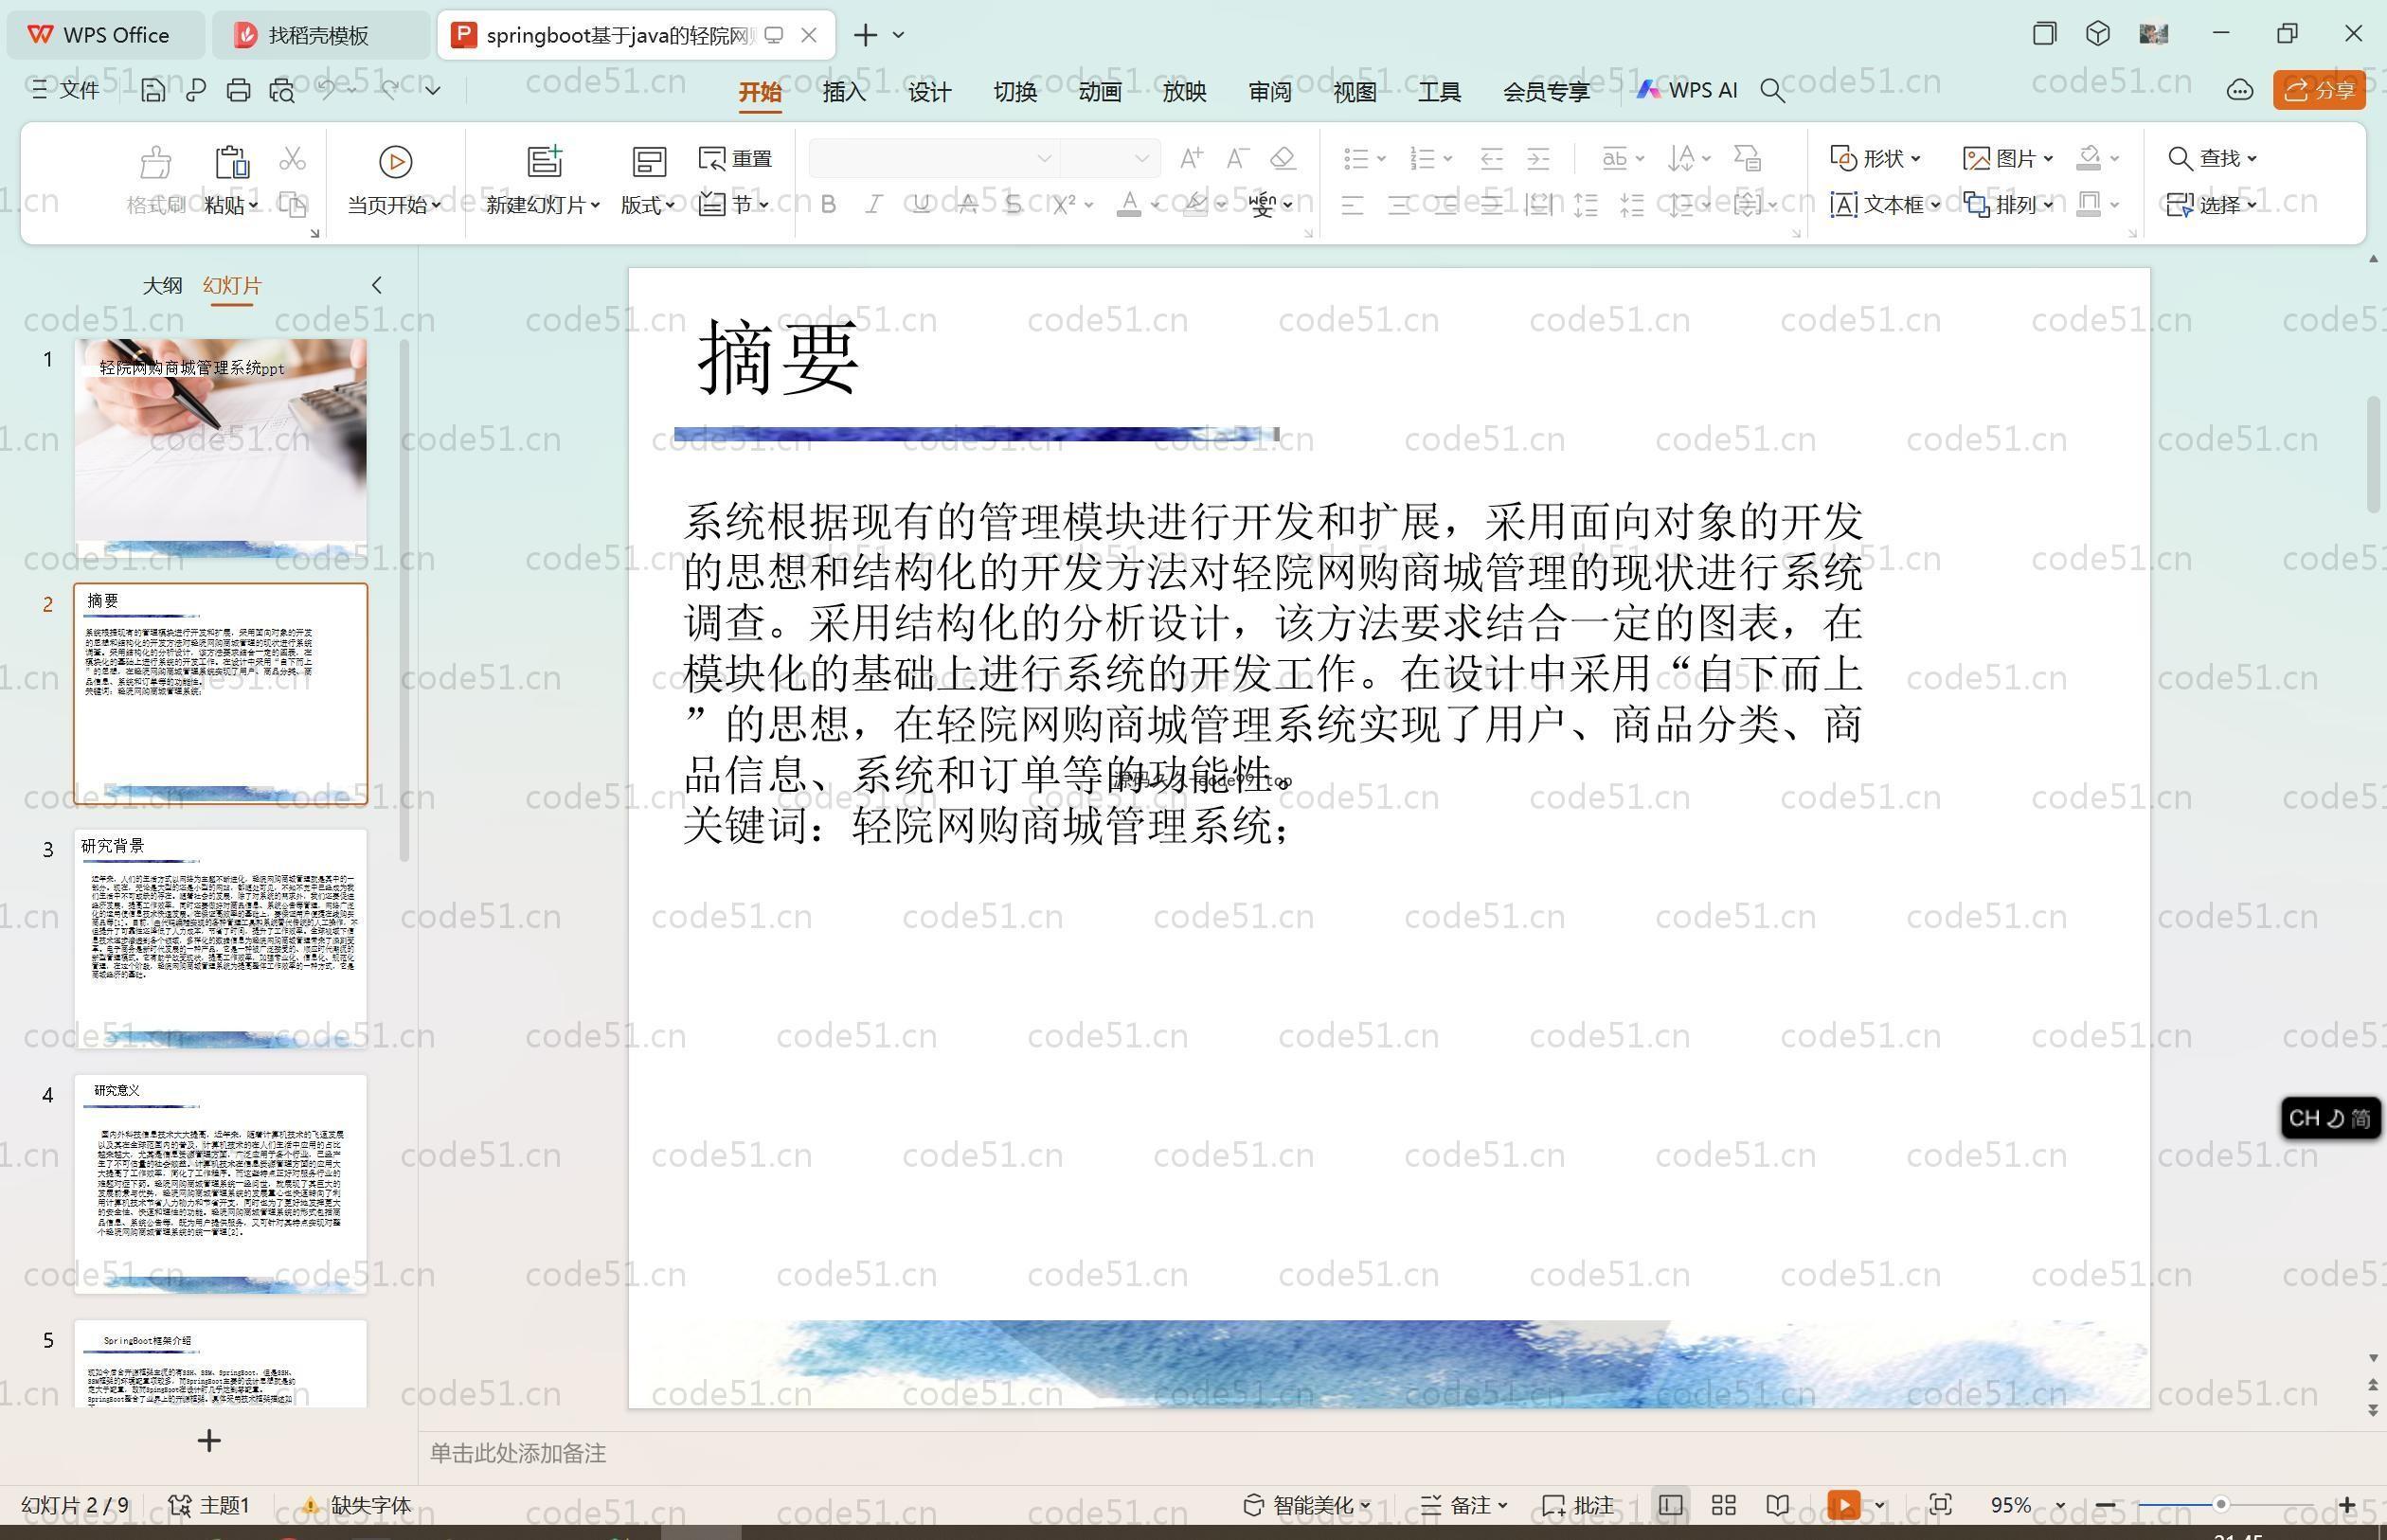Toggle center text alignment

coord(1399,205)
